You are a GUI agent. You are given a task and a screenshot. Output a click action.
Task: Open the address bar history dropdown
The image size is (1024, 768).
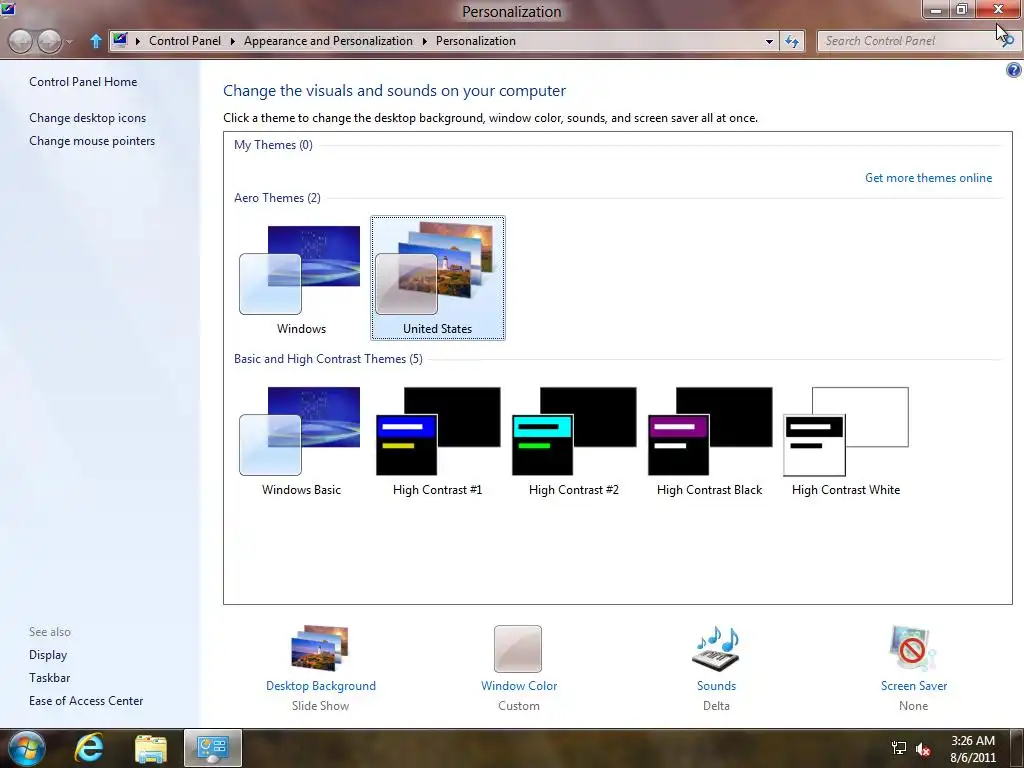[769, 41]
